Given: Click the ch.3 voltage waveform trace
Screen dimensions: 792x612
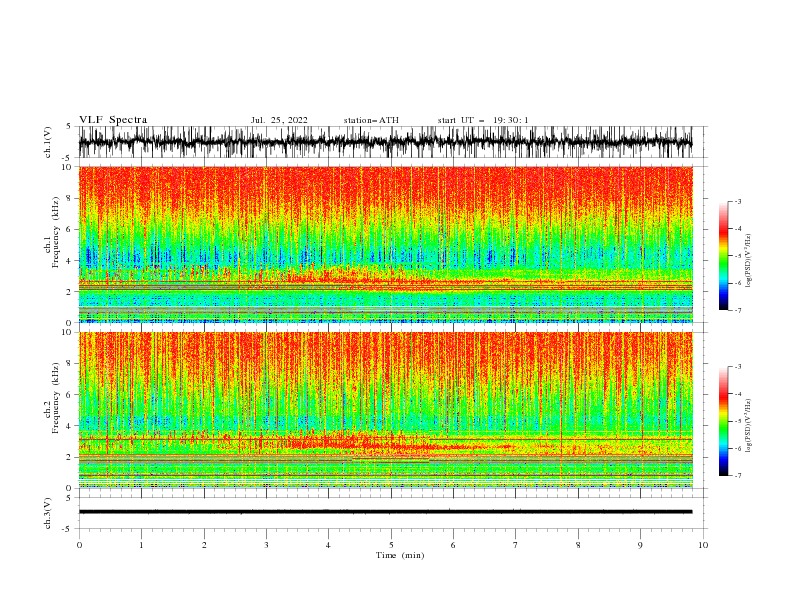Looking at the screenshot, I should coord(385,512).
